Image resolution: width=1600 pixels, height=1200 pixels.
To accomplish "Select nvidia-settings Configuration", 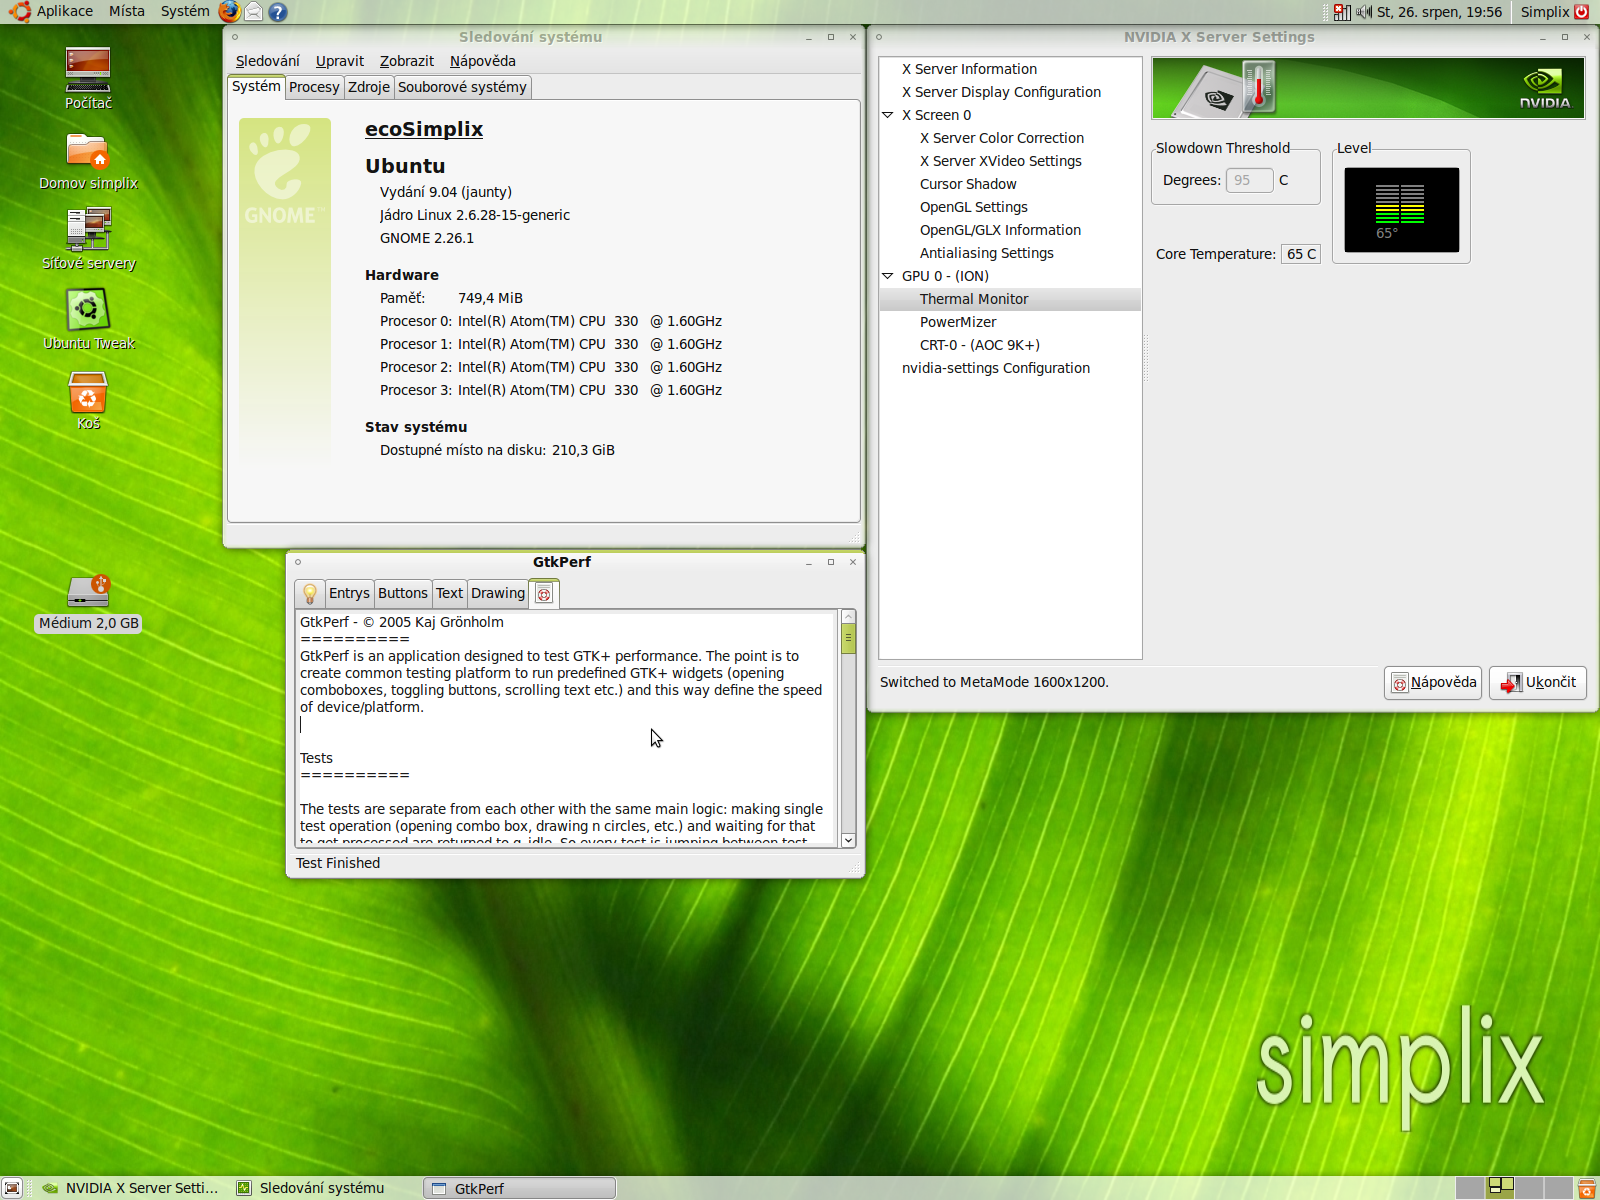I will pyautogui.click(x=996, y=368).
